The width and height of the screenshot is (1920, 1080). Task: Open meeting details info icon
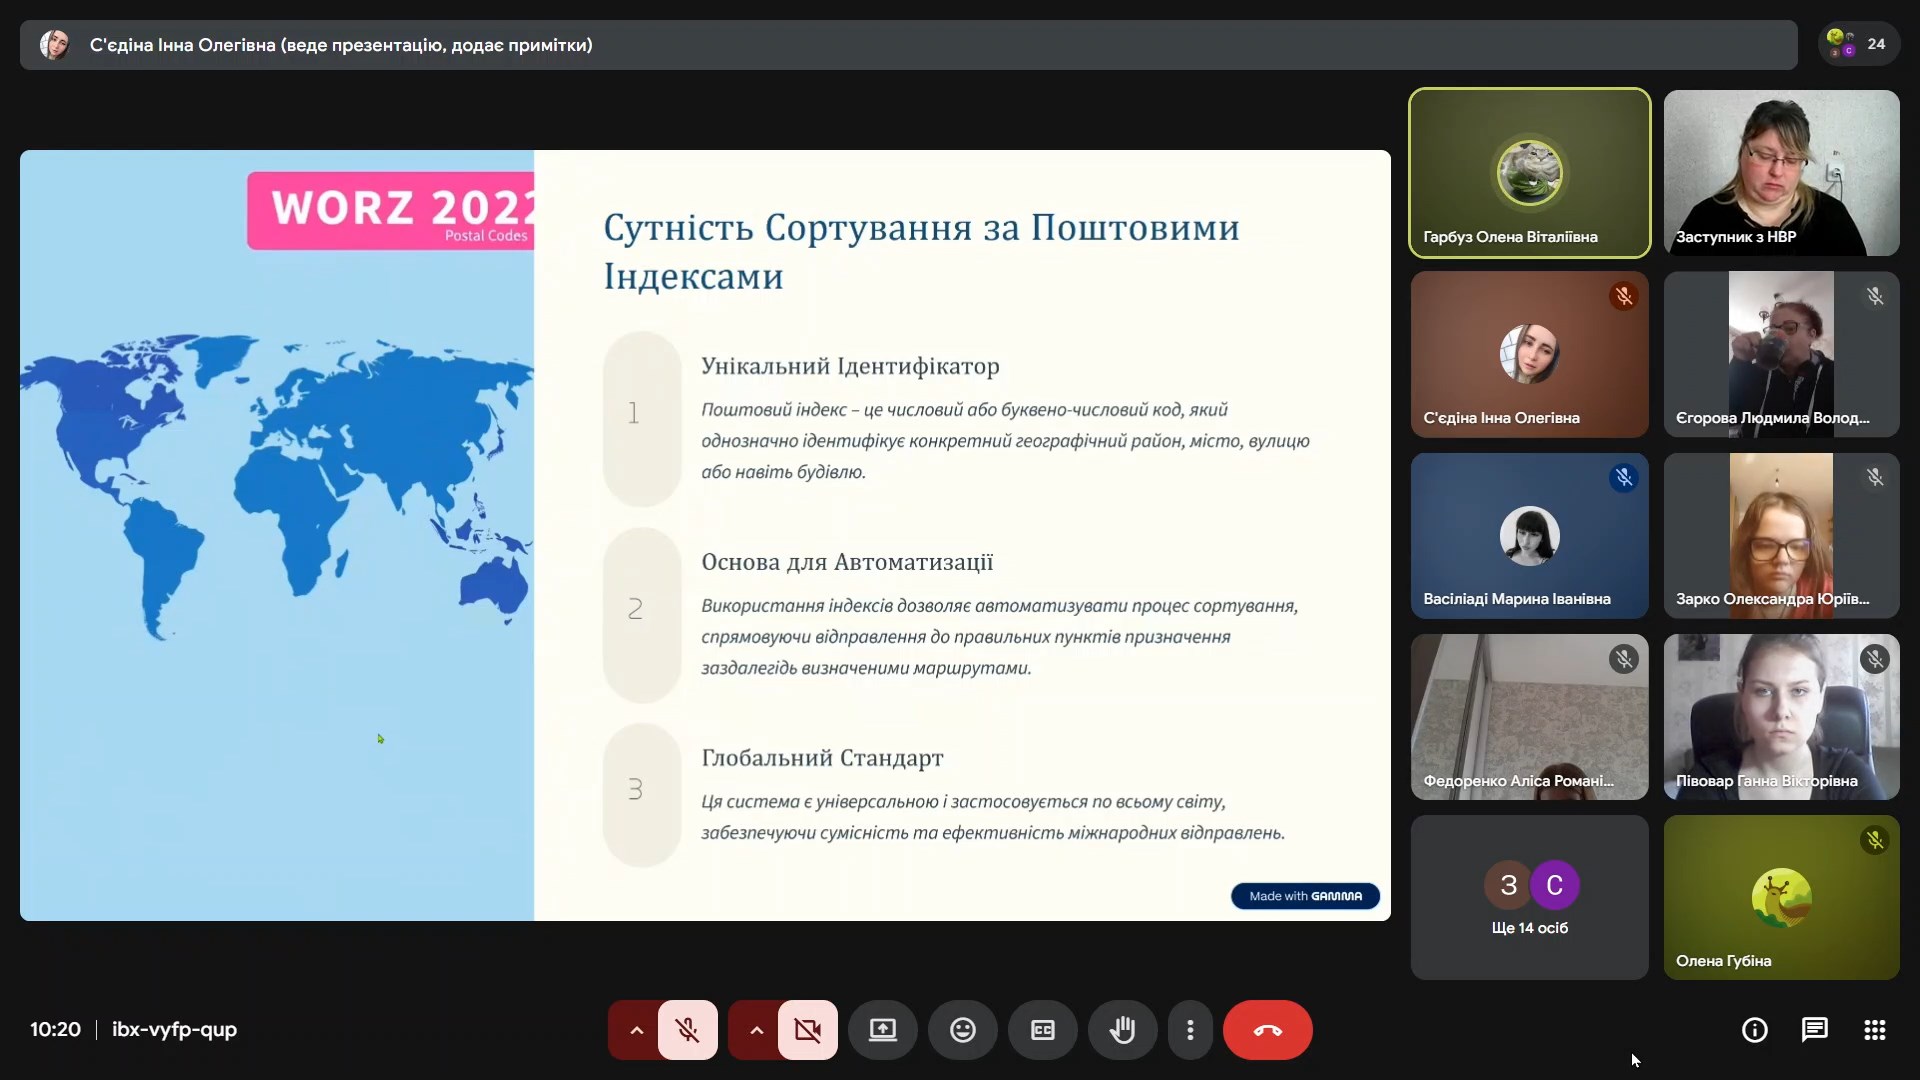pyautogui.click(x=1754, y=1030)
